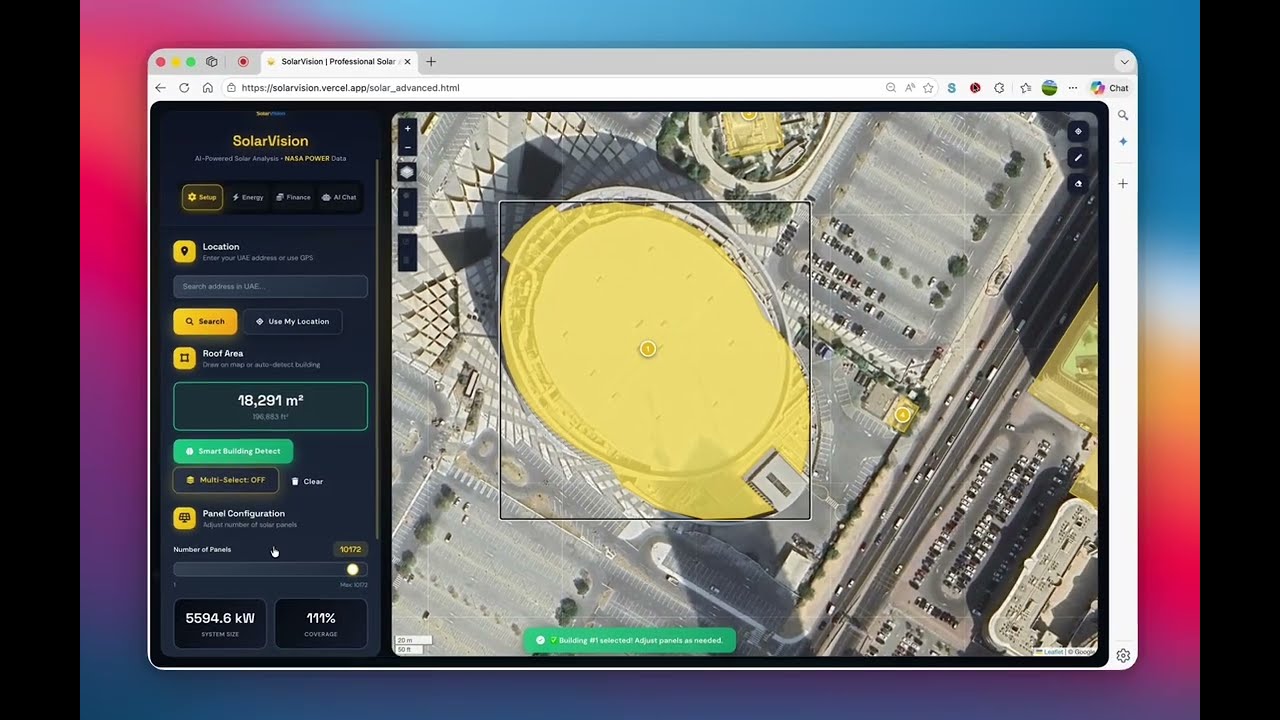Open the sidebar settings gear icon
Viewport: 1280px width, 720px height.
1123,656
